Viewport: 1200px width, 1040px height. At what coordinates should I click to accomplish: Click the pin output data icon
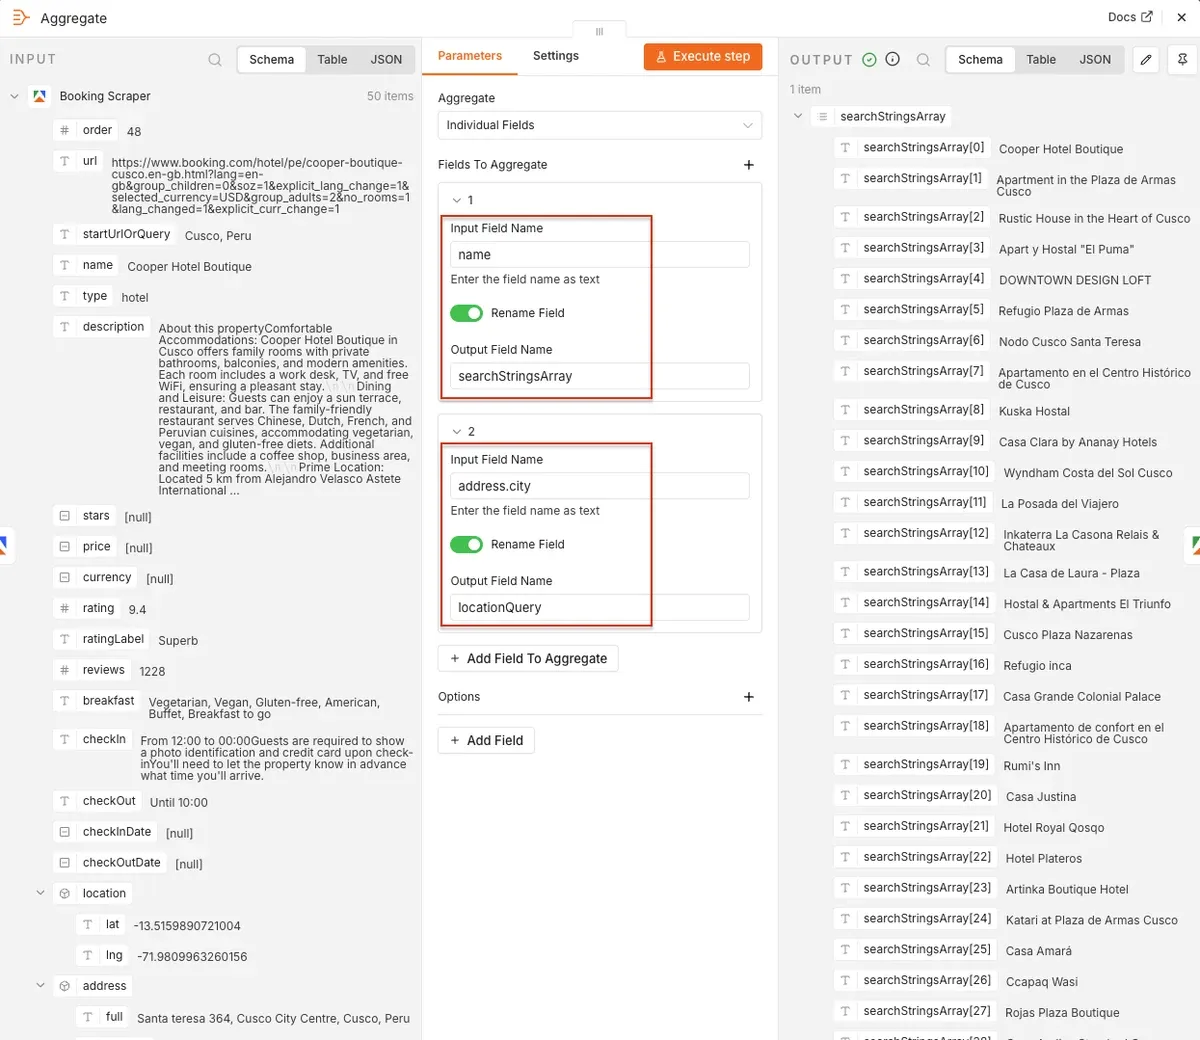click(x=1182, y=60)
